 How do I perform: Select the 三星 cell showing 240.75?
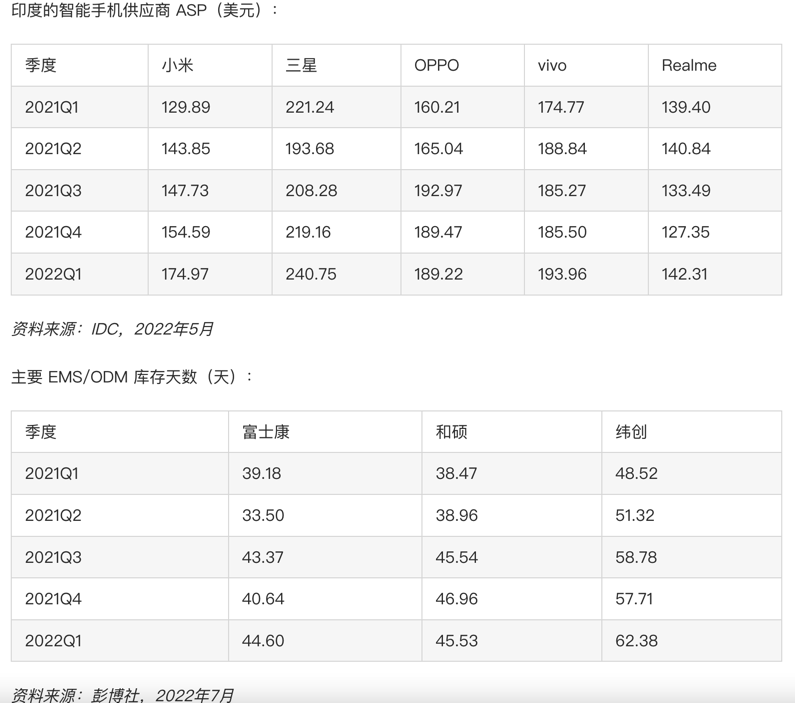311,273
